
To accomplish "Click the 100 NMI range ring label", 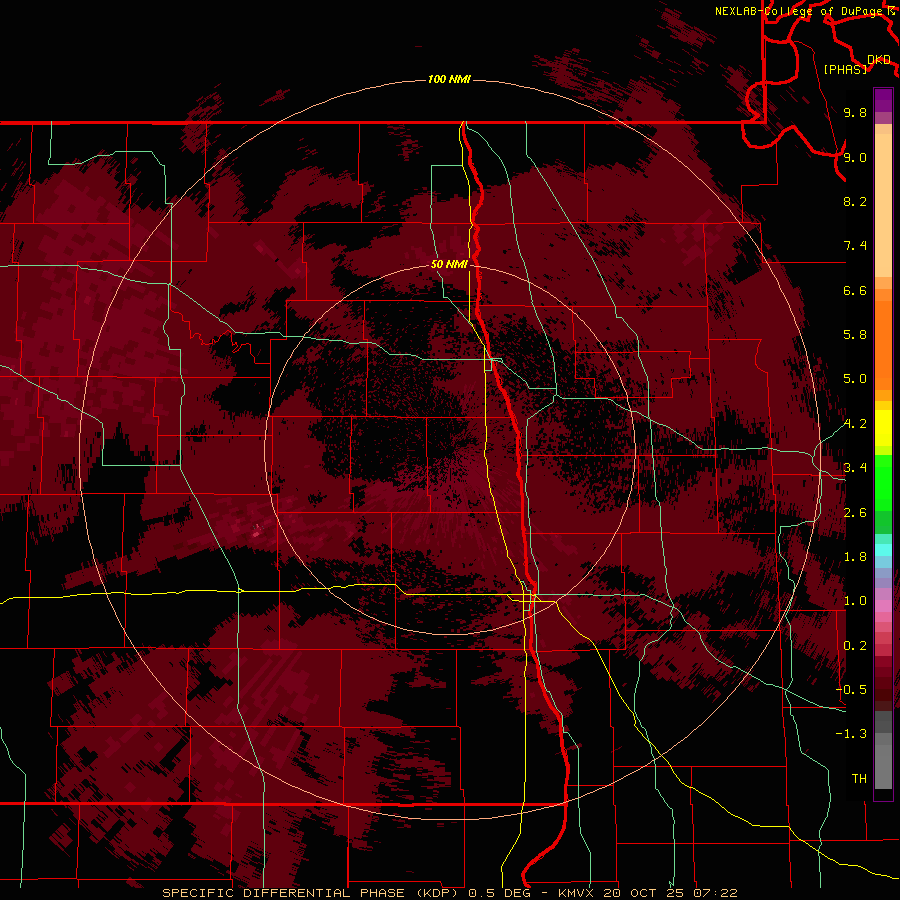I will coord(449,79).
